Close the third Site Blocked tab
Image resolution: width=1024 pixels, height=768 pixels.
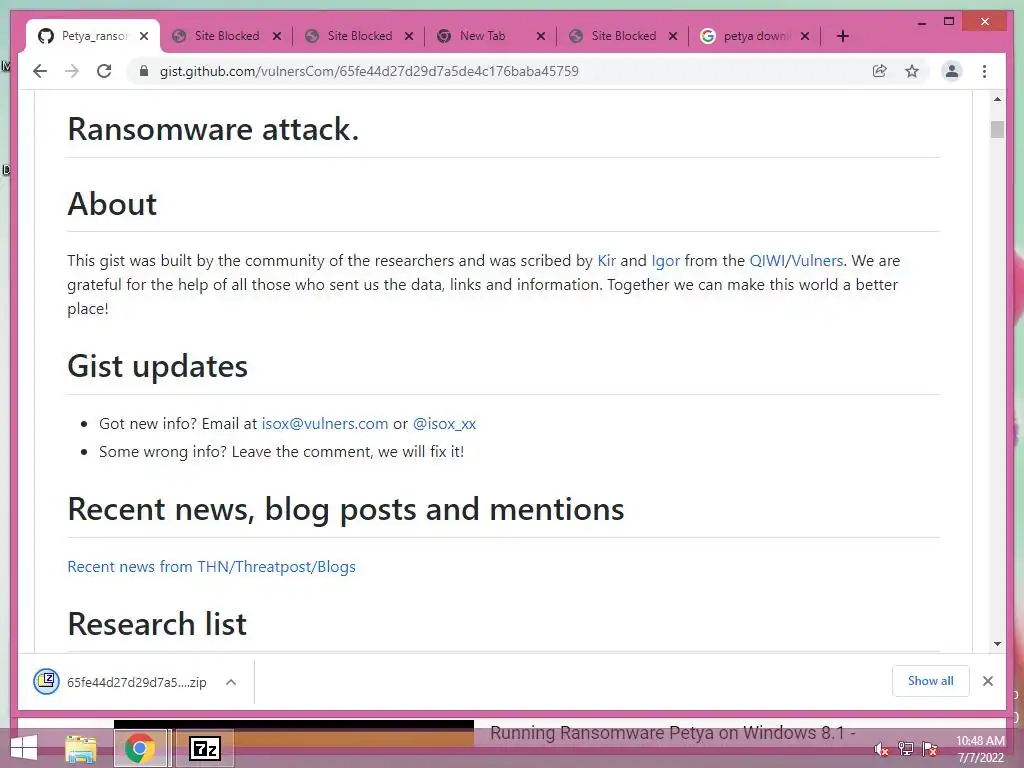point(673,36)
